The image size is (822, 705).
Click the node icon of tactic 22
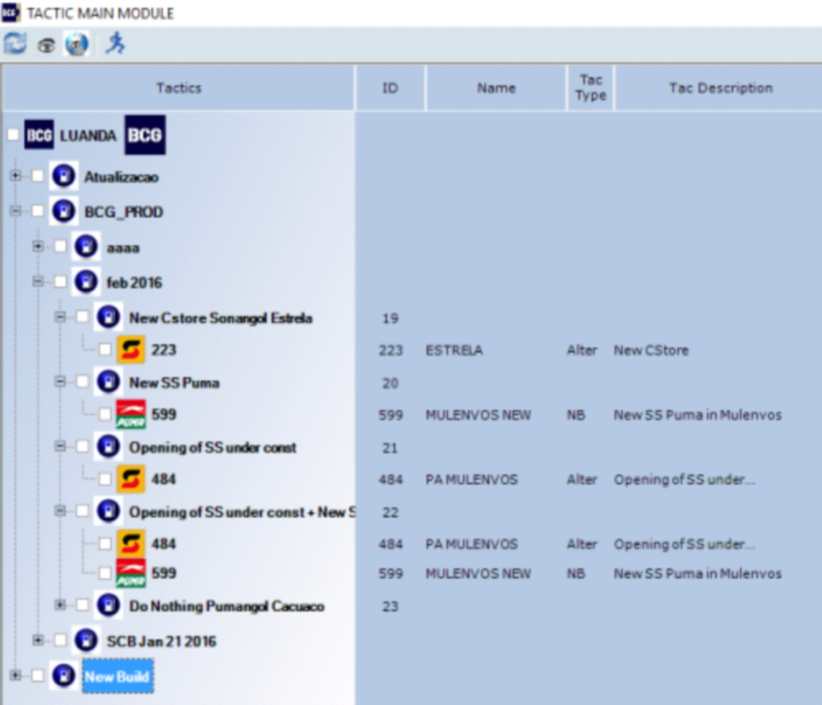point(109,511)
